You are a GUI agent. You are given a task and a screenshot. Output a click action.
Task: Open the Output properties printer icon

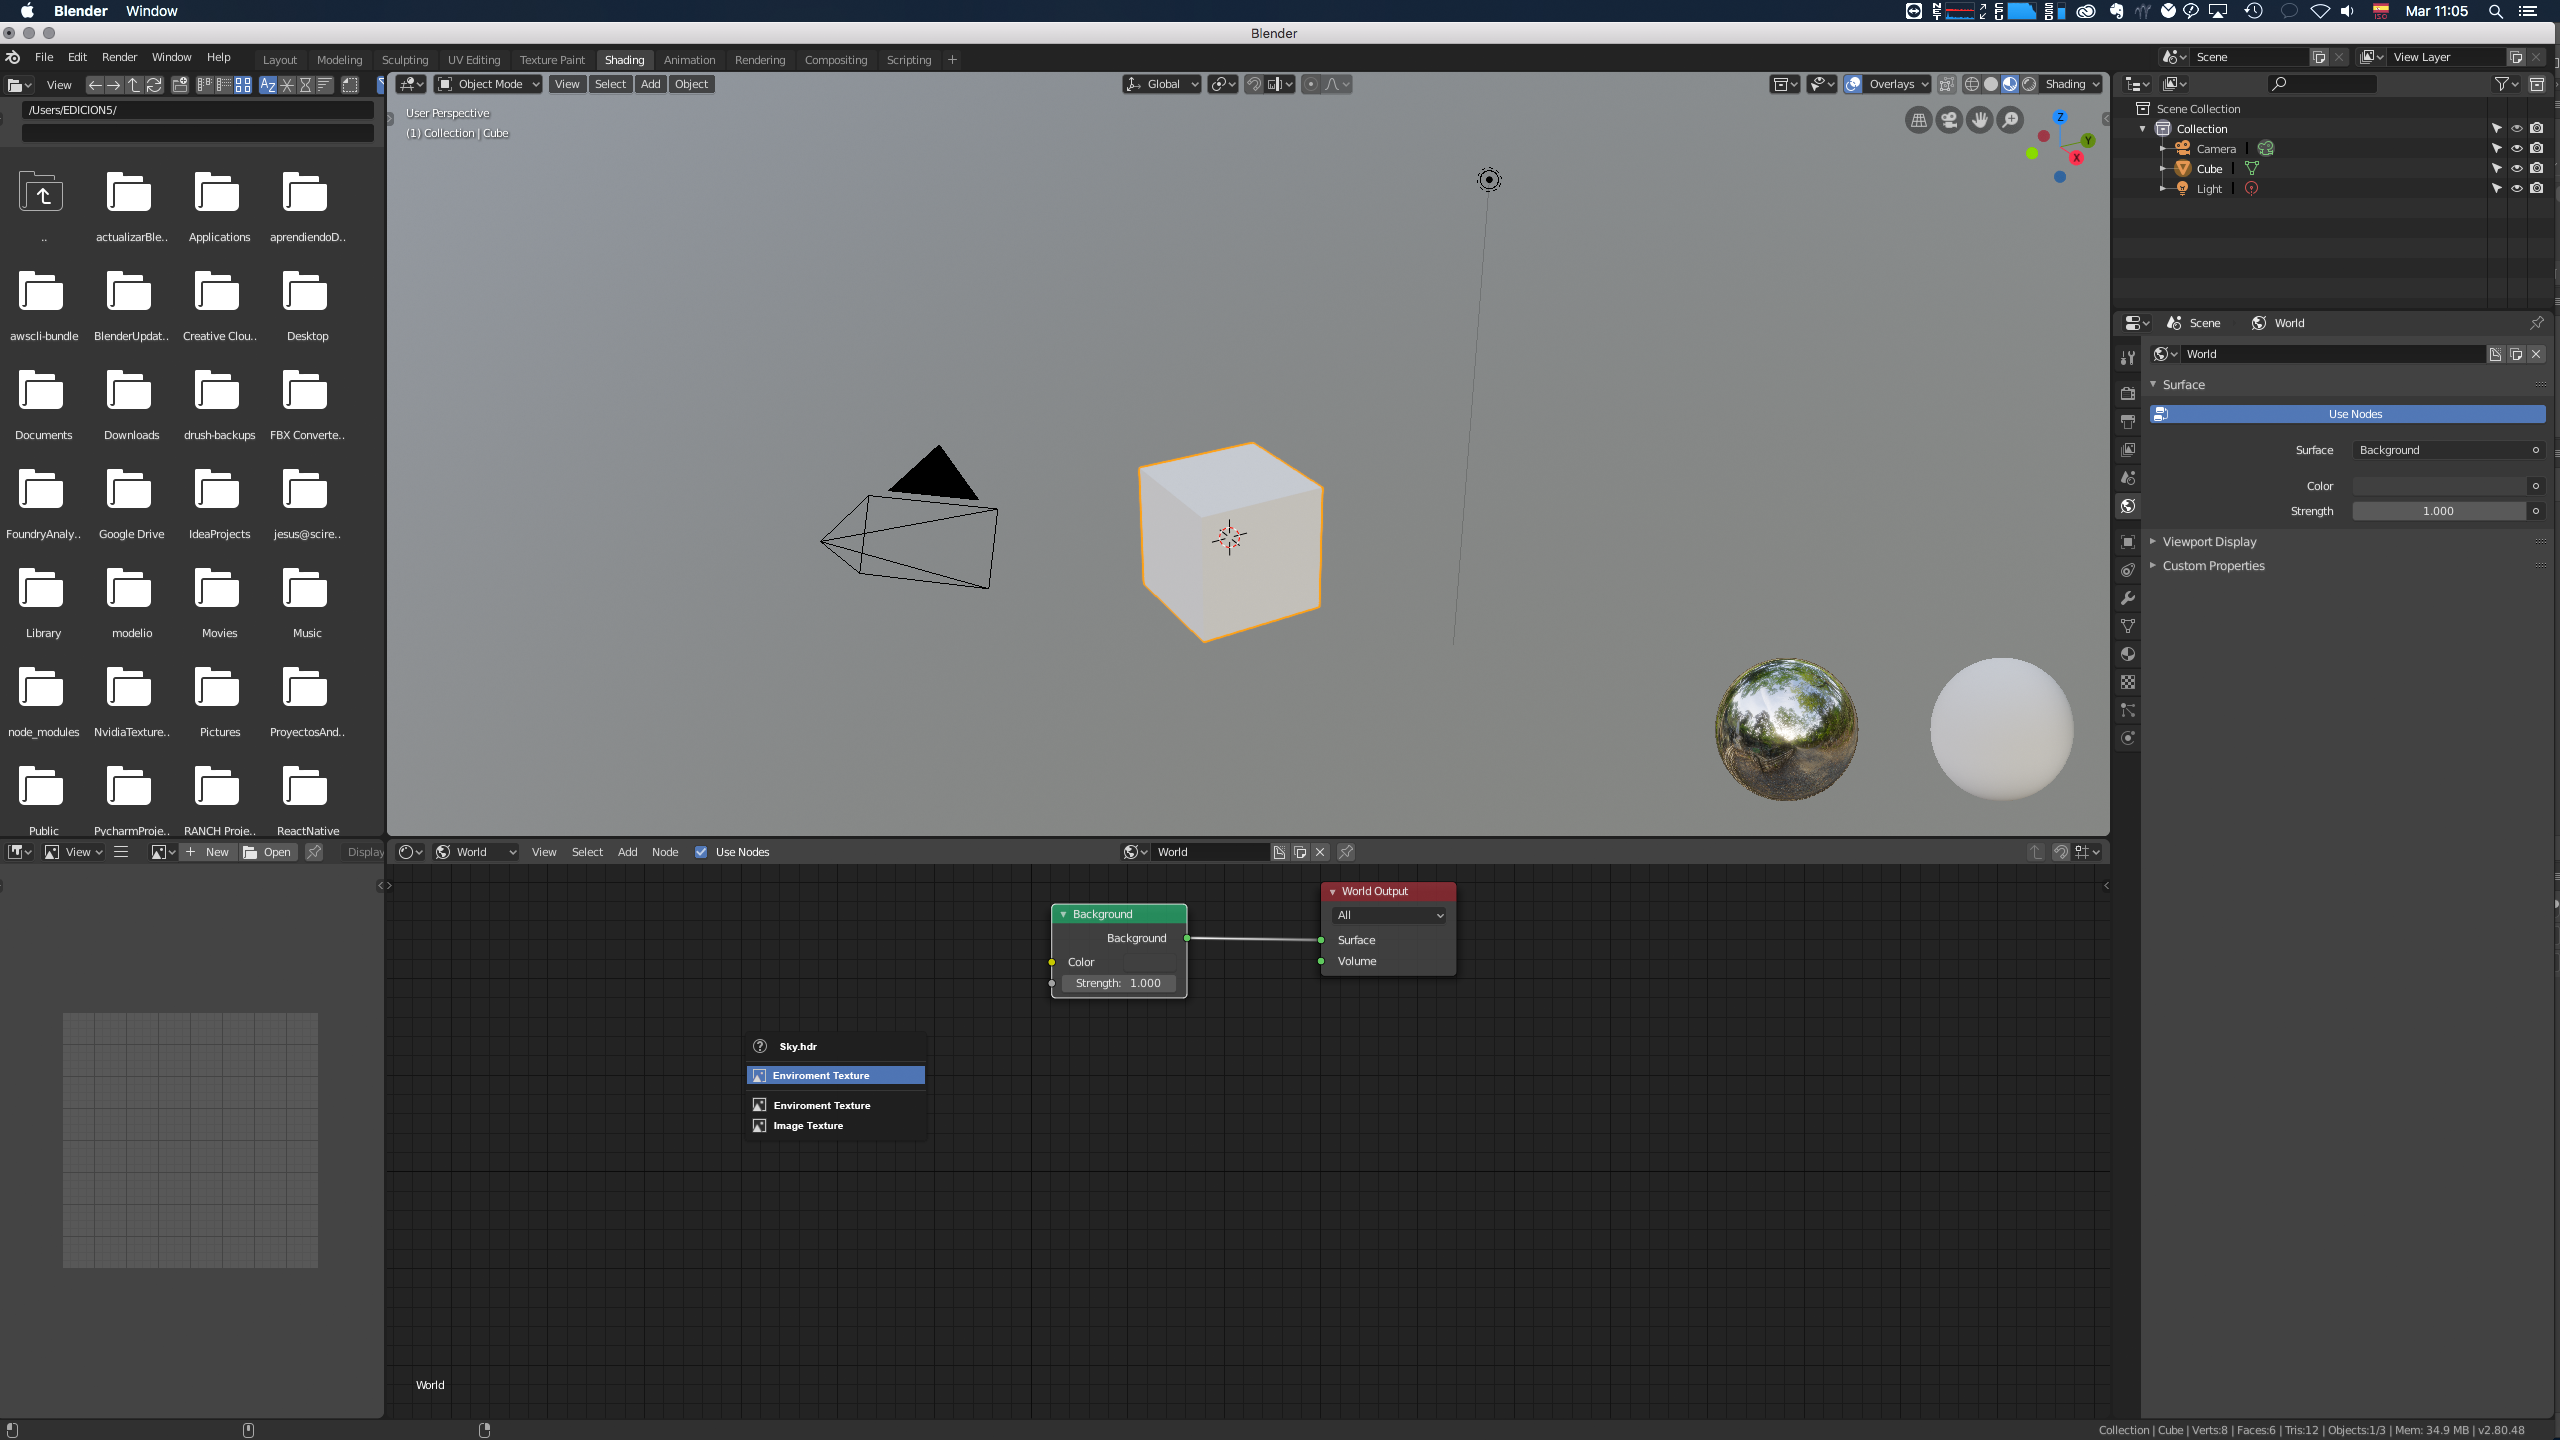point(2128,421)
